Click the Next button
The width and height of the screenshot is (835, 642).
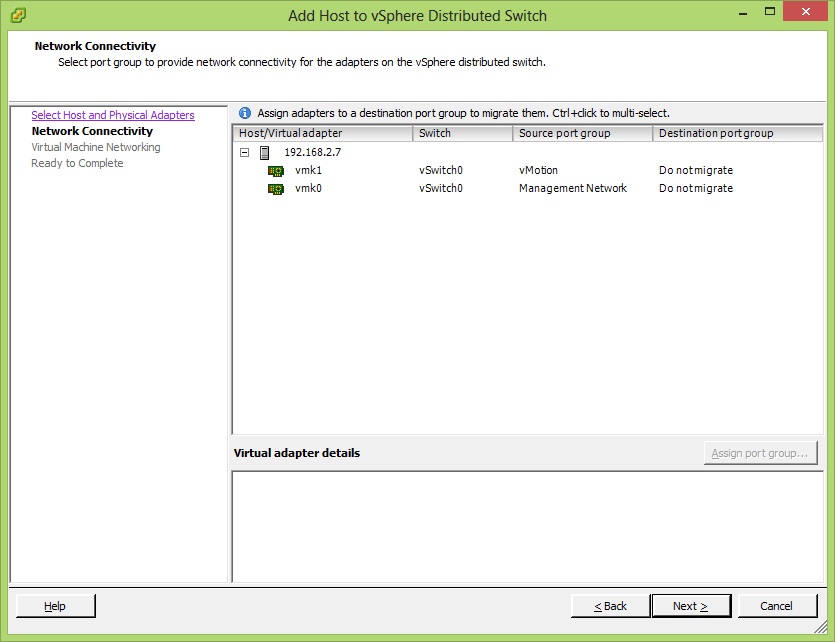point(690,606)
